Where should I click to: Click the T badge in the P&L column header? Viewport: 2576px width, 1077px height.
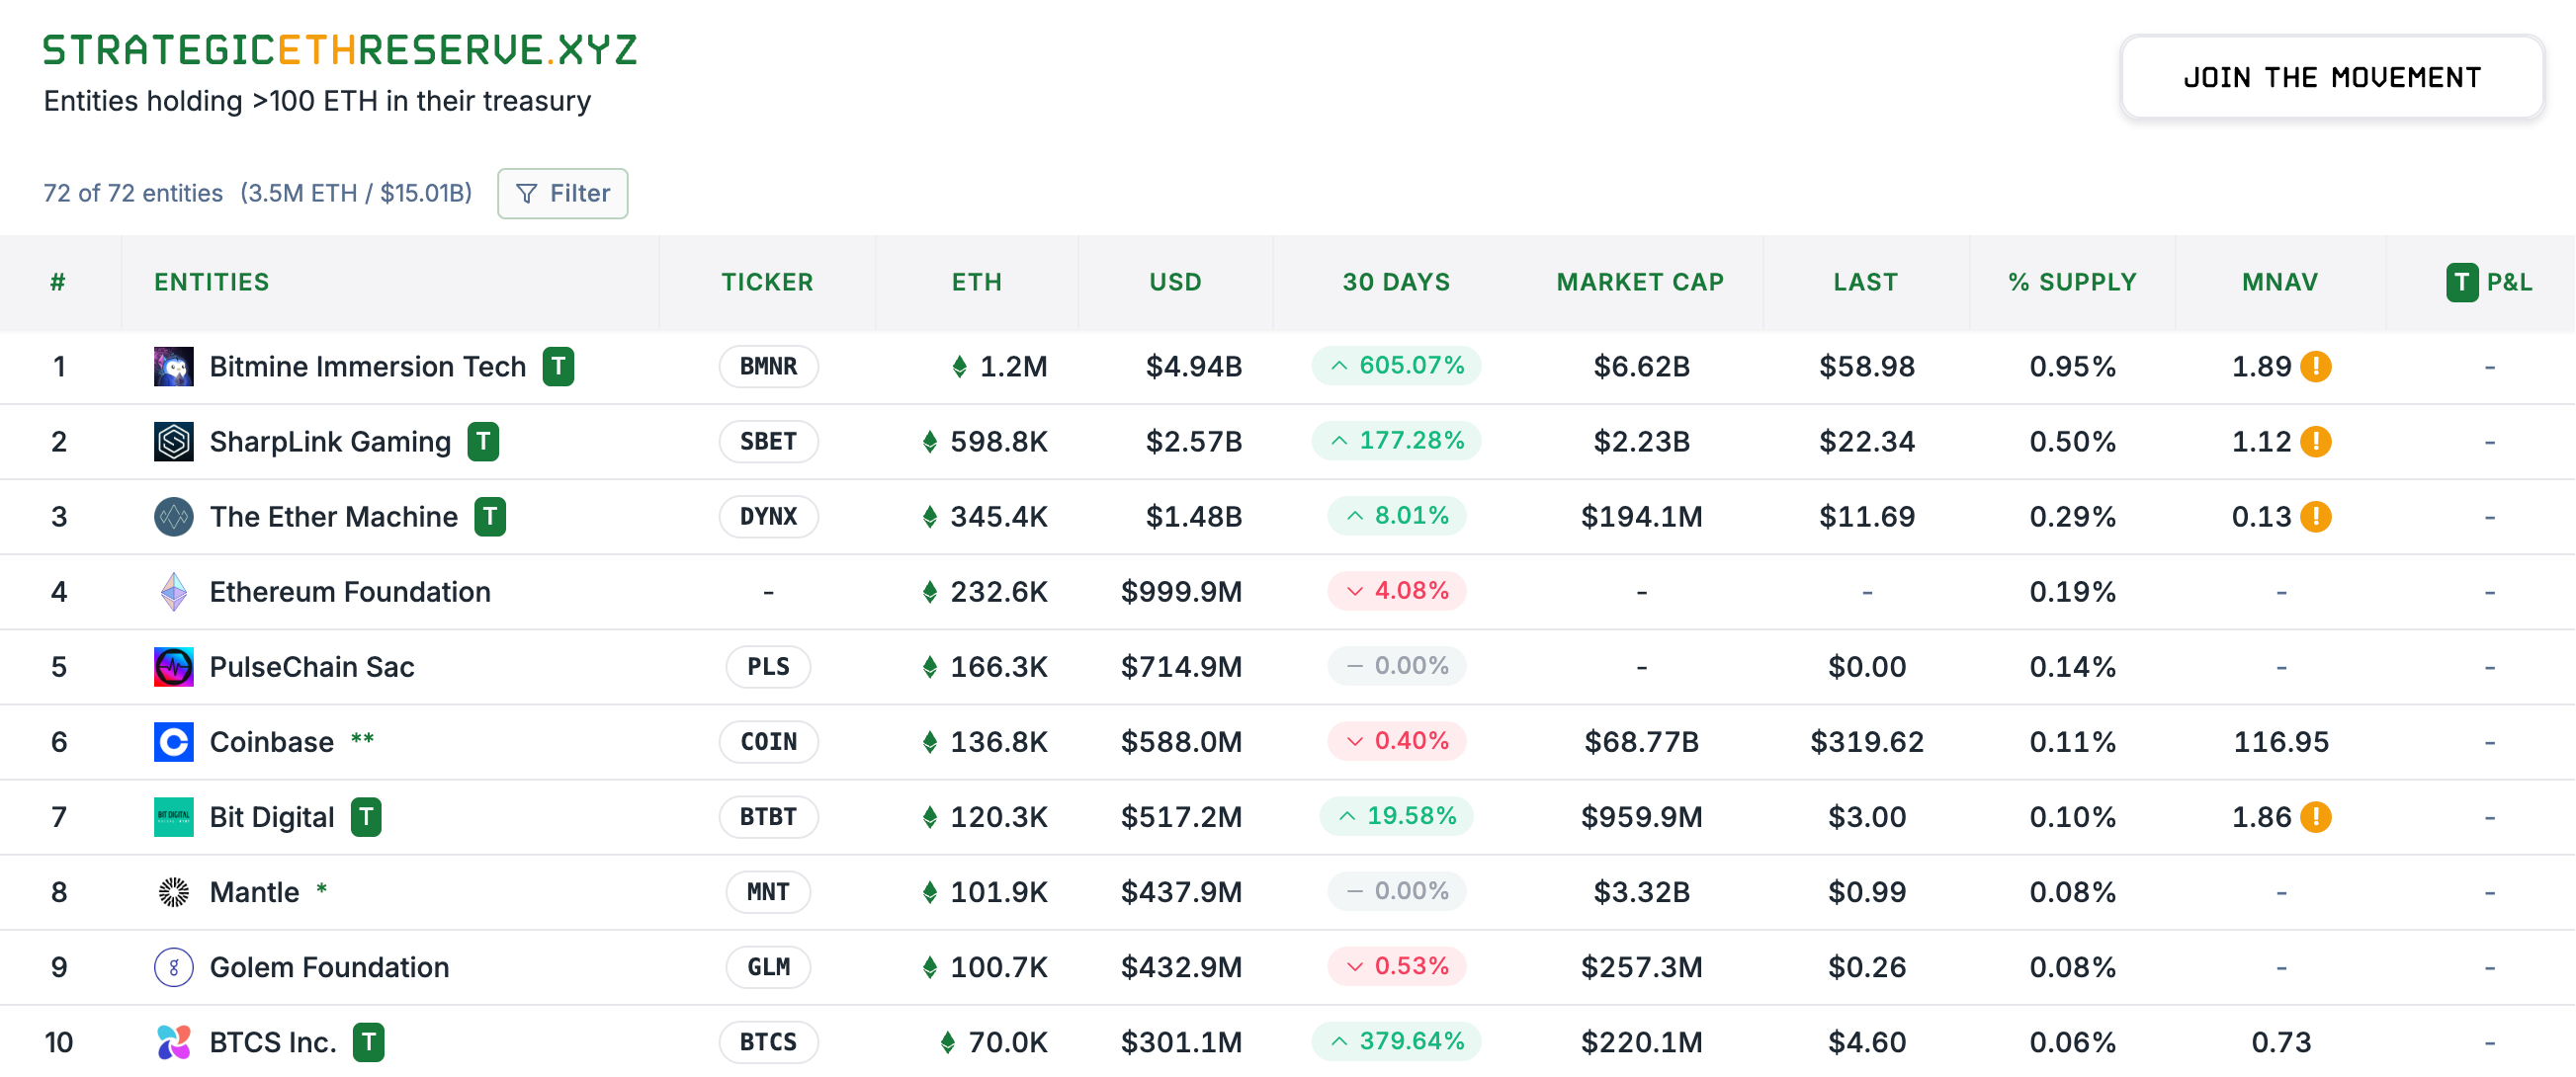(2461, 282)
